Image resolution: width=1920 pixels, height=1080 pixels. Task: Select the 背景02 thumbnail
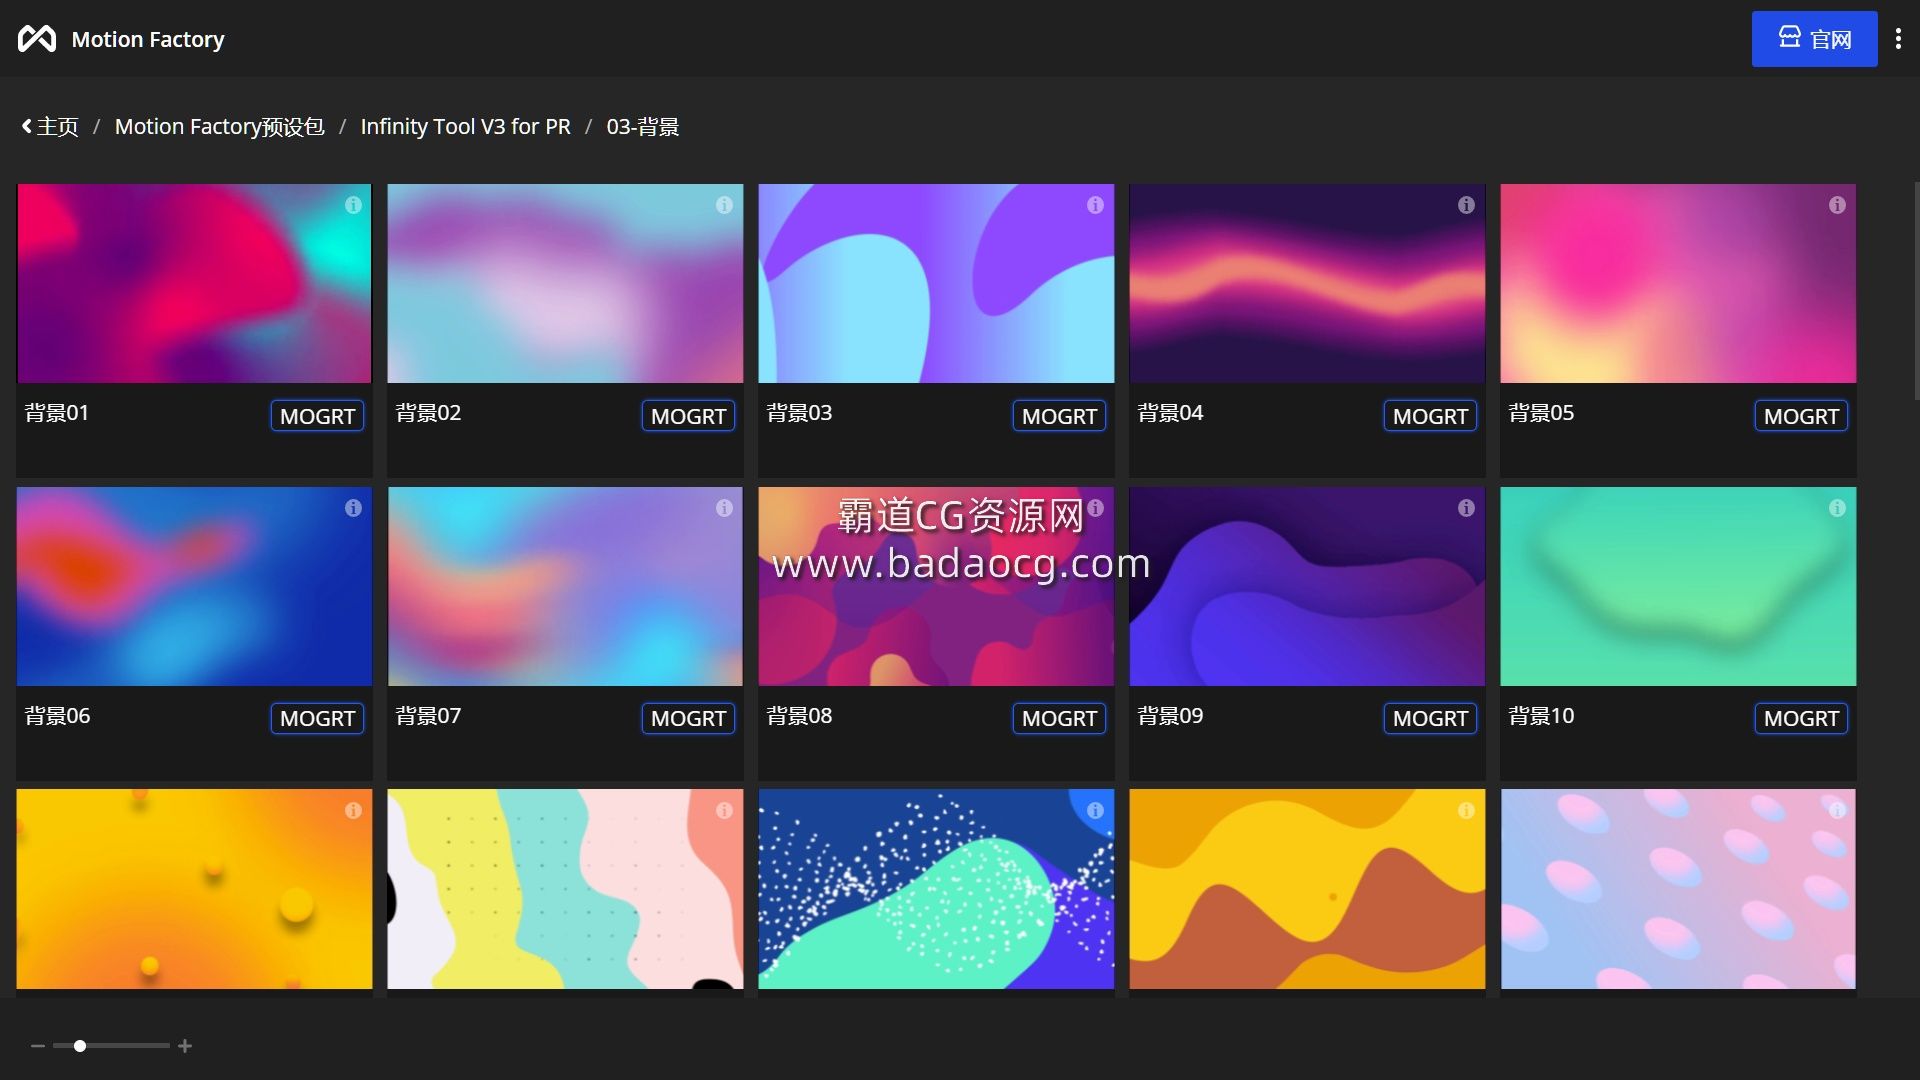pos(565,283)
